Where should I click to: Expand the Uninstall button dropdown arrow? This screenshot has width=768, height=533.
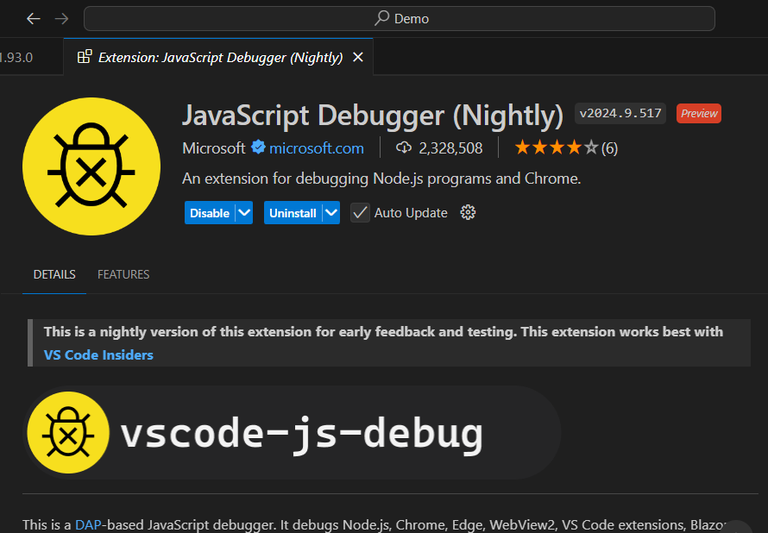(332, 213)
